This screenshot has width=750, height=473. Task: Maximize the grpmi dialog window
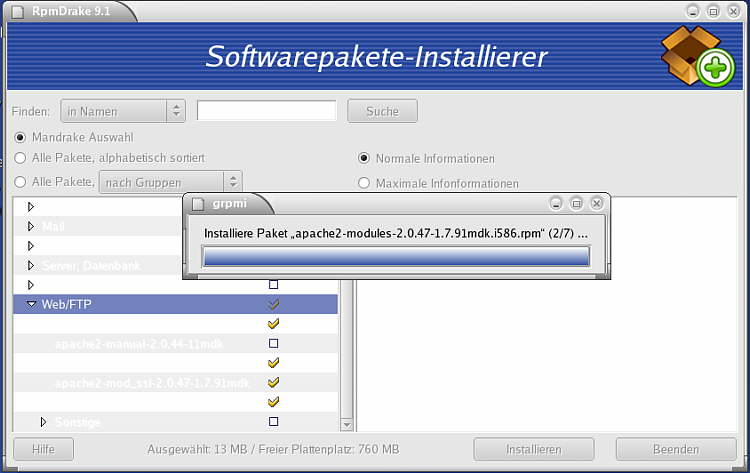(576, 204)
